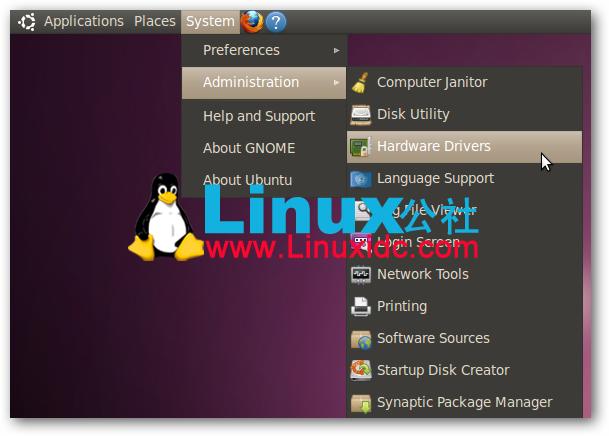Viewport: 609px width, 436px height.
Task: Click the Startup Disk Creator icon
Action: pos(360,370)
